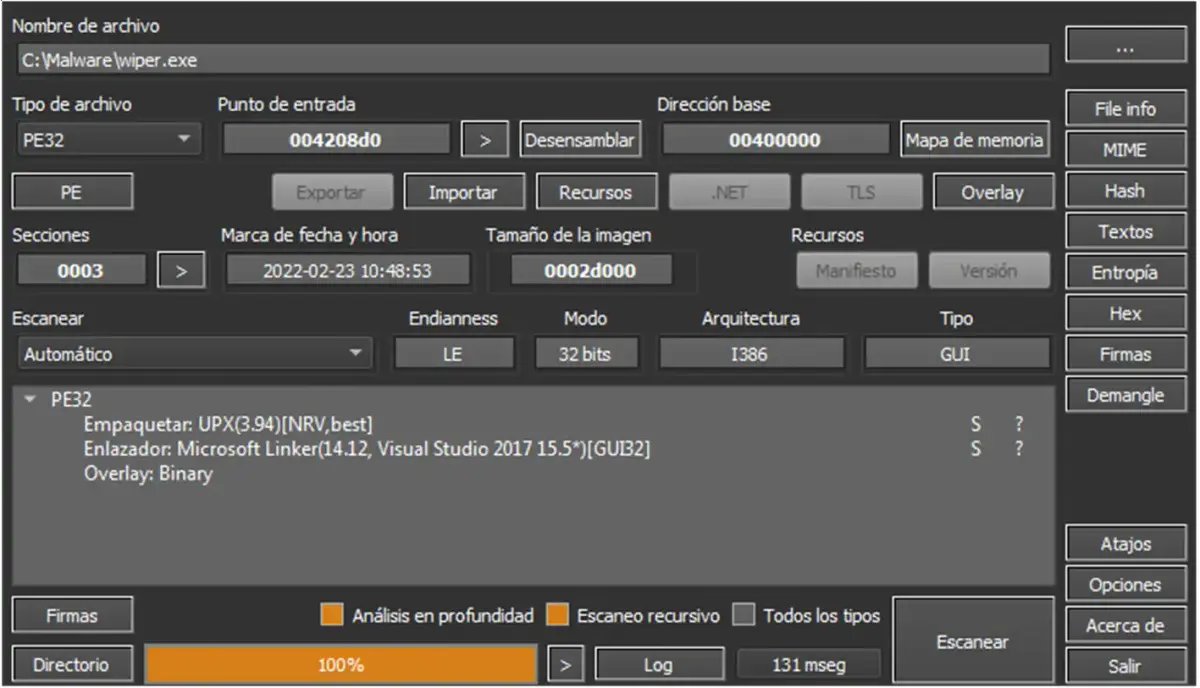This screenshot has width=1200, height=688.
Task: Click the entry point value 004208d0
Action: click(x=335, y=140)
